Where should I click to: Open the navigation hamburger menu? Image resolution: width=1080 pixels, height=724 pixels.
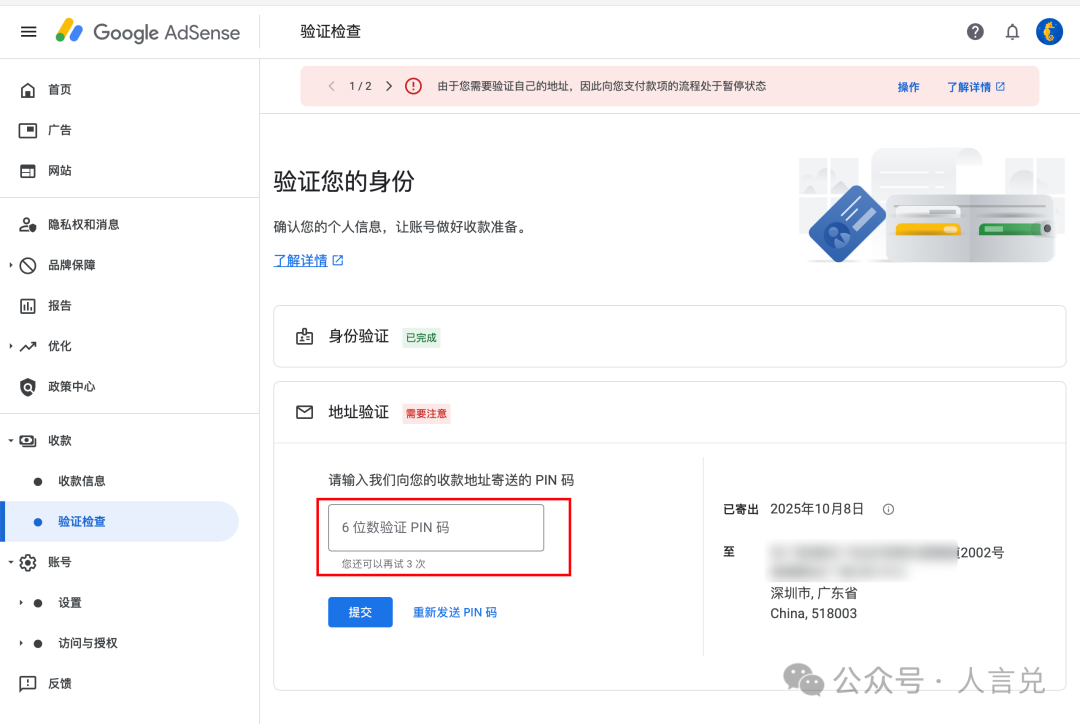(x=28, y=31)
